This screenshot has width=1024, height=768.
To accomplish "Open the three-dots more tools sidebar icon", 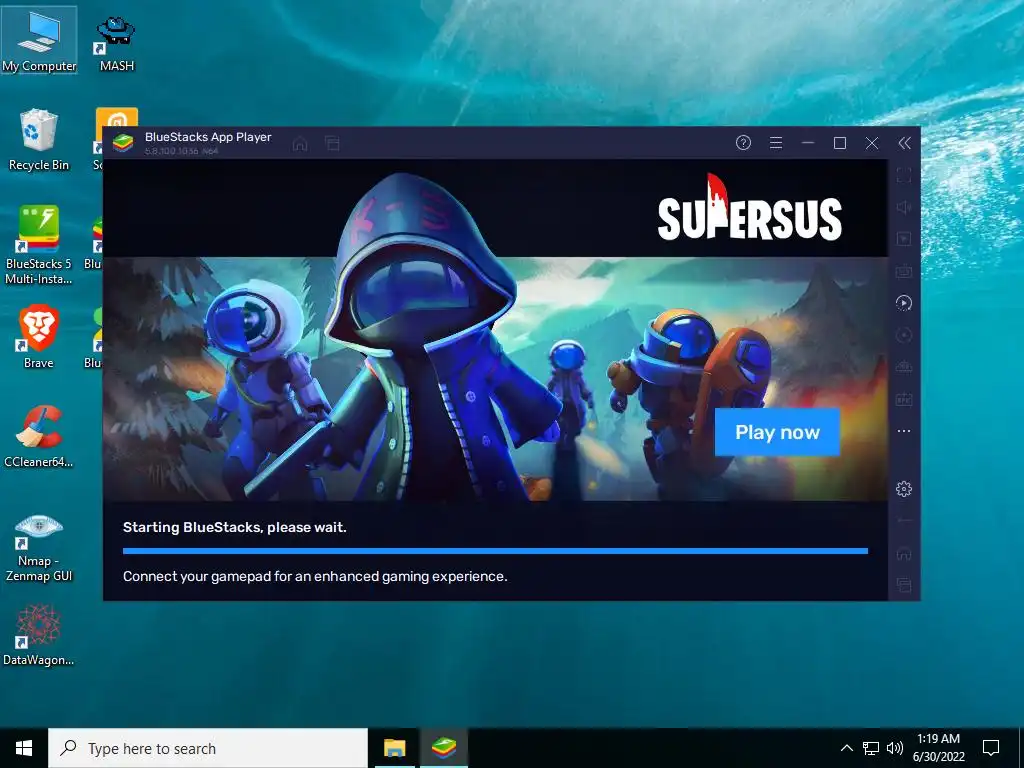I will coord(904,431).
